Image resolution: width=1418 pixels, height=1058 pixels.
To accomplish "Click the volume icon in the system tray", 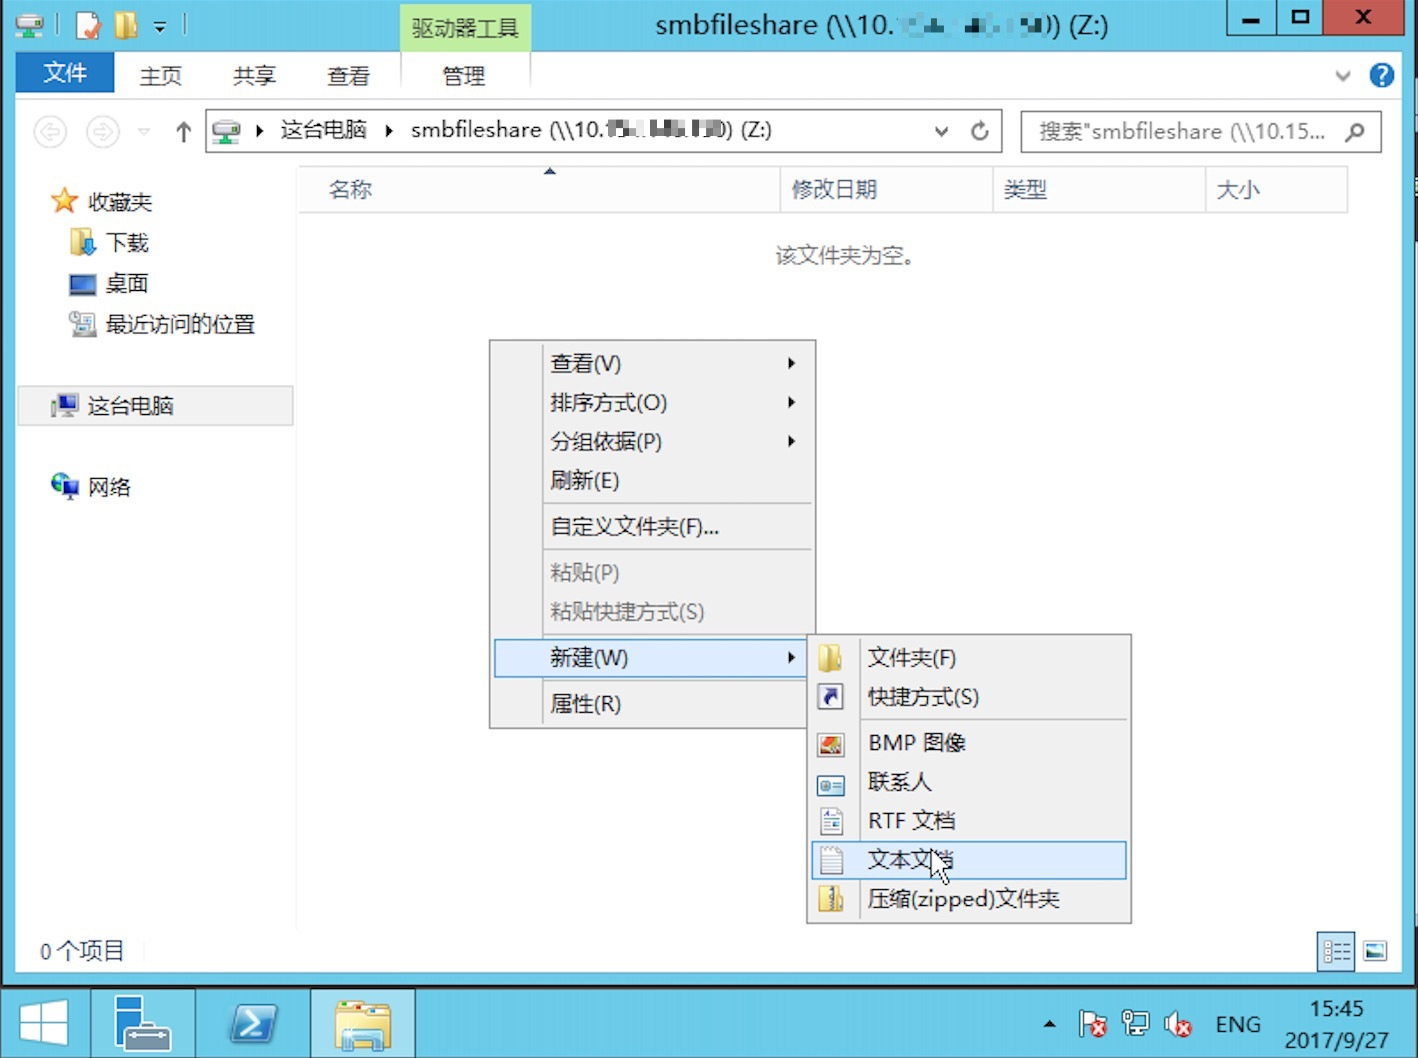I will tap(1178, 1023).
